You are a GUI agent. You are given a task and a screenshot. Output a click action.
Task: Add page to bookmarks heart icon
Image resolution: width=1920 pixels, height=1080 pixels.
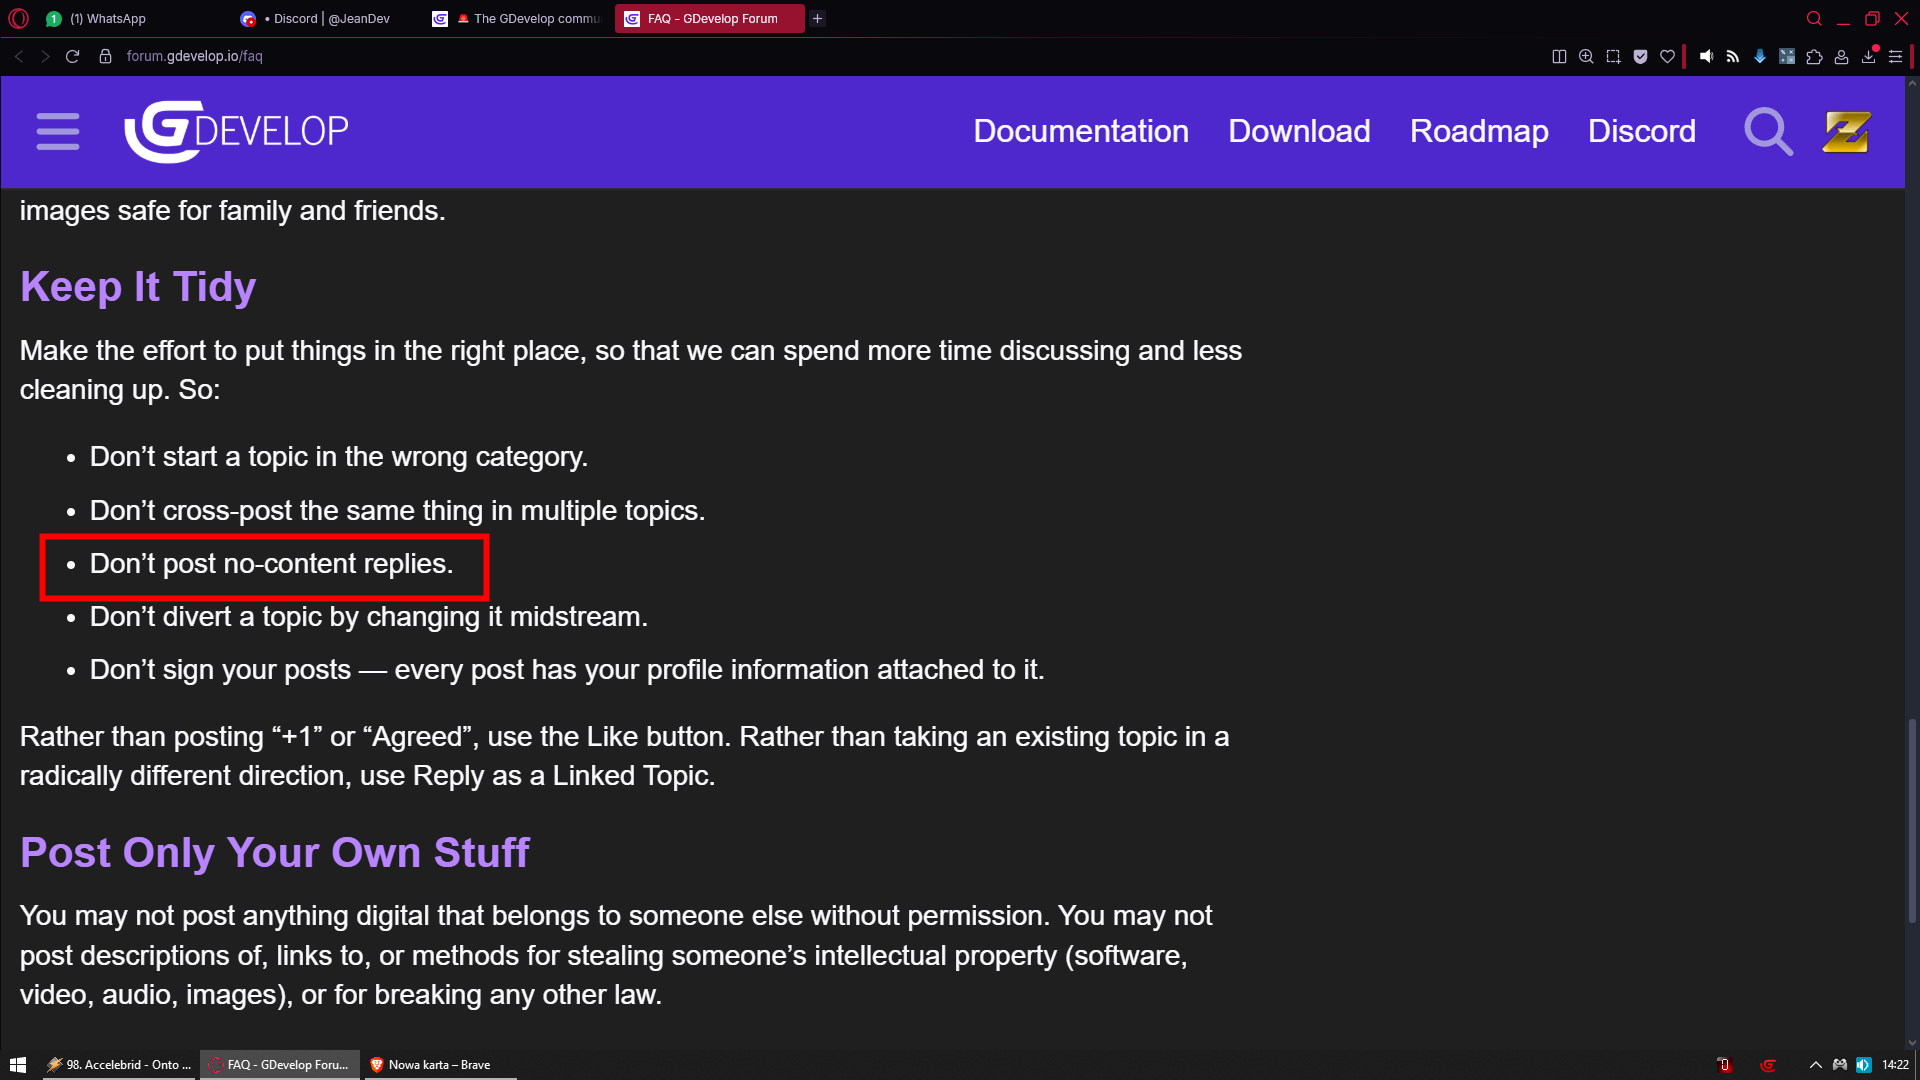(x=1667, y=56)
